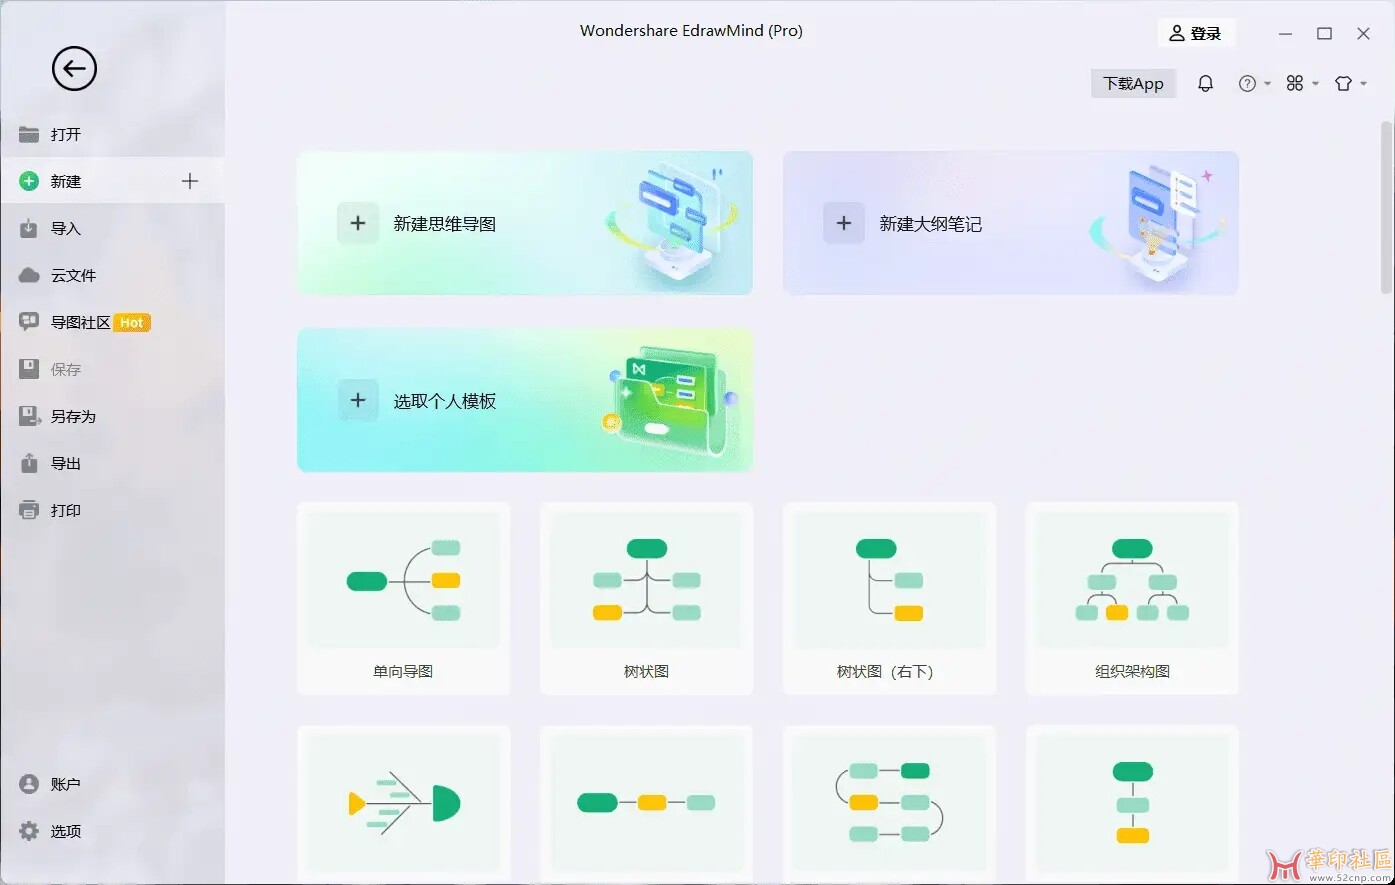Select the 树状图（右下）layout thumbnail

(x=890, y=598)
